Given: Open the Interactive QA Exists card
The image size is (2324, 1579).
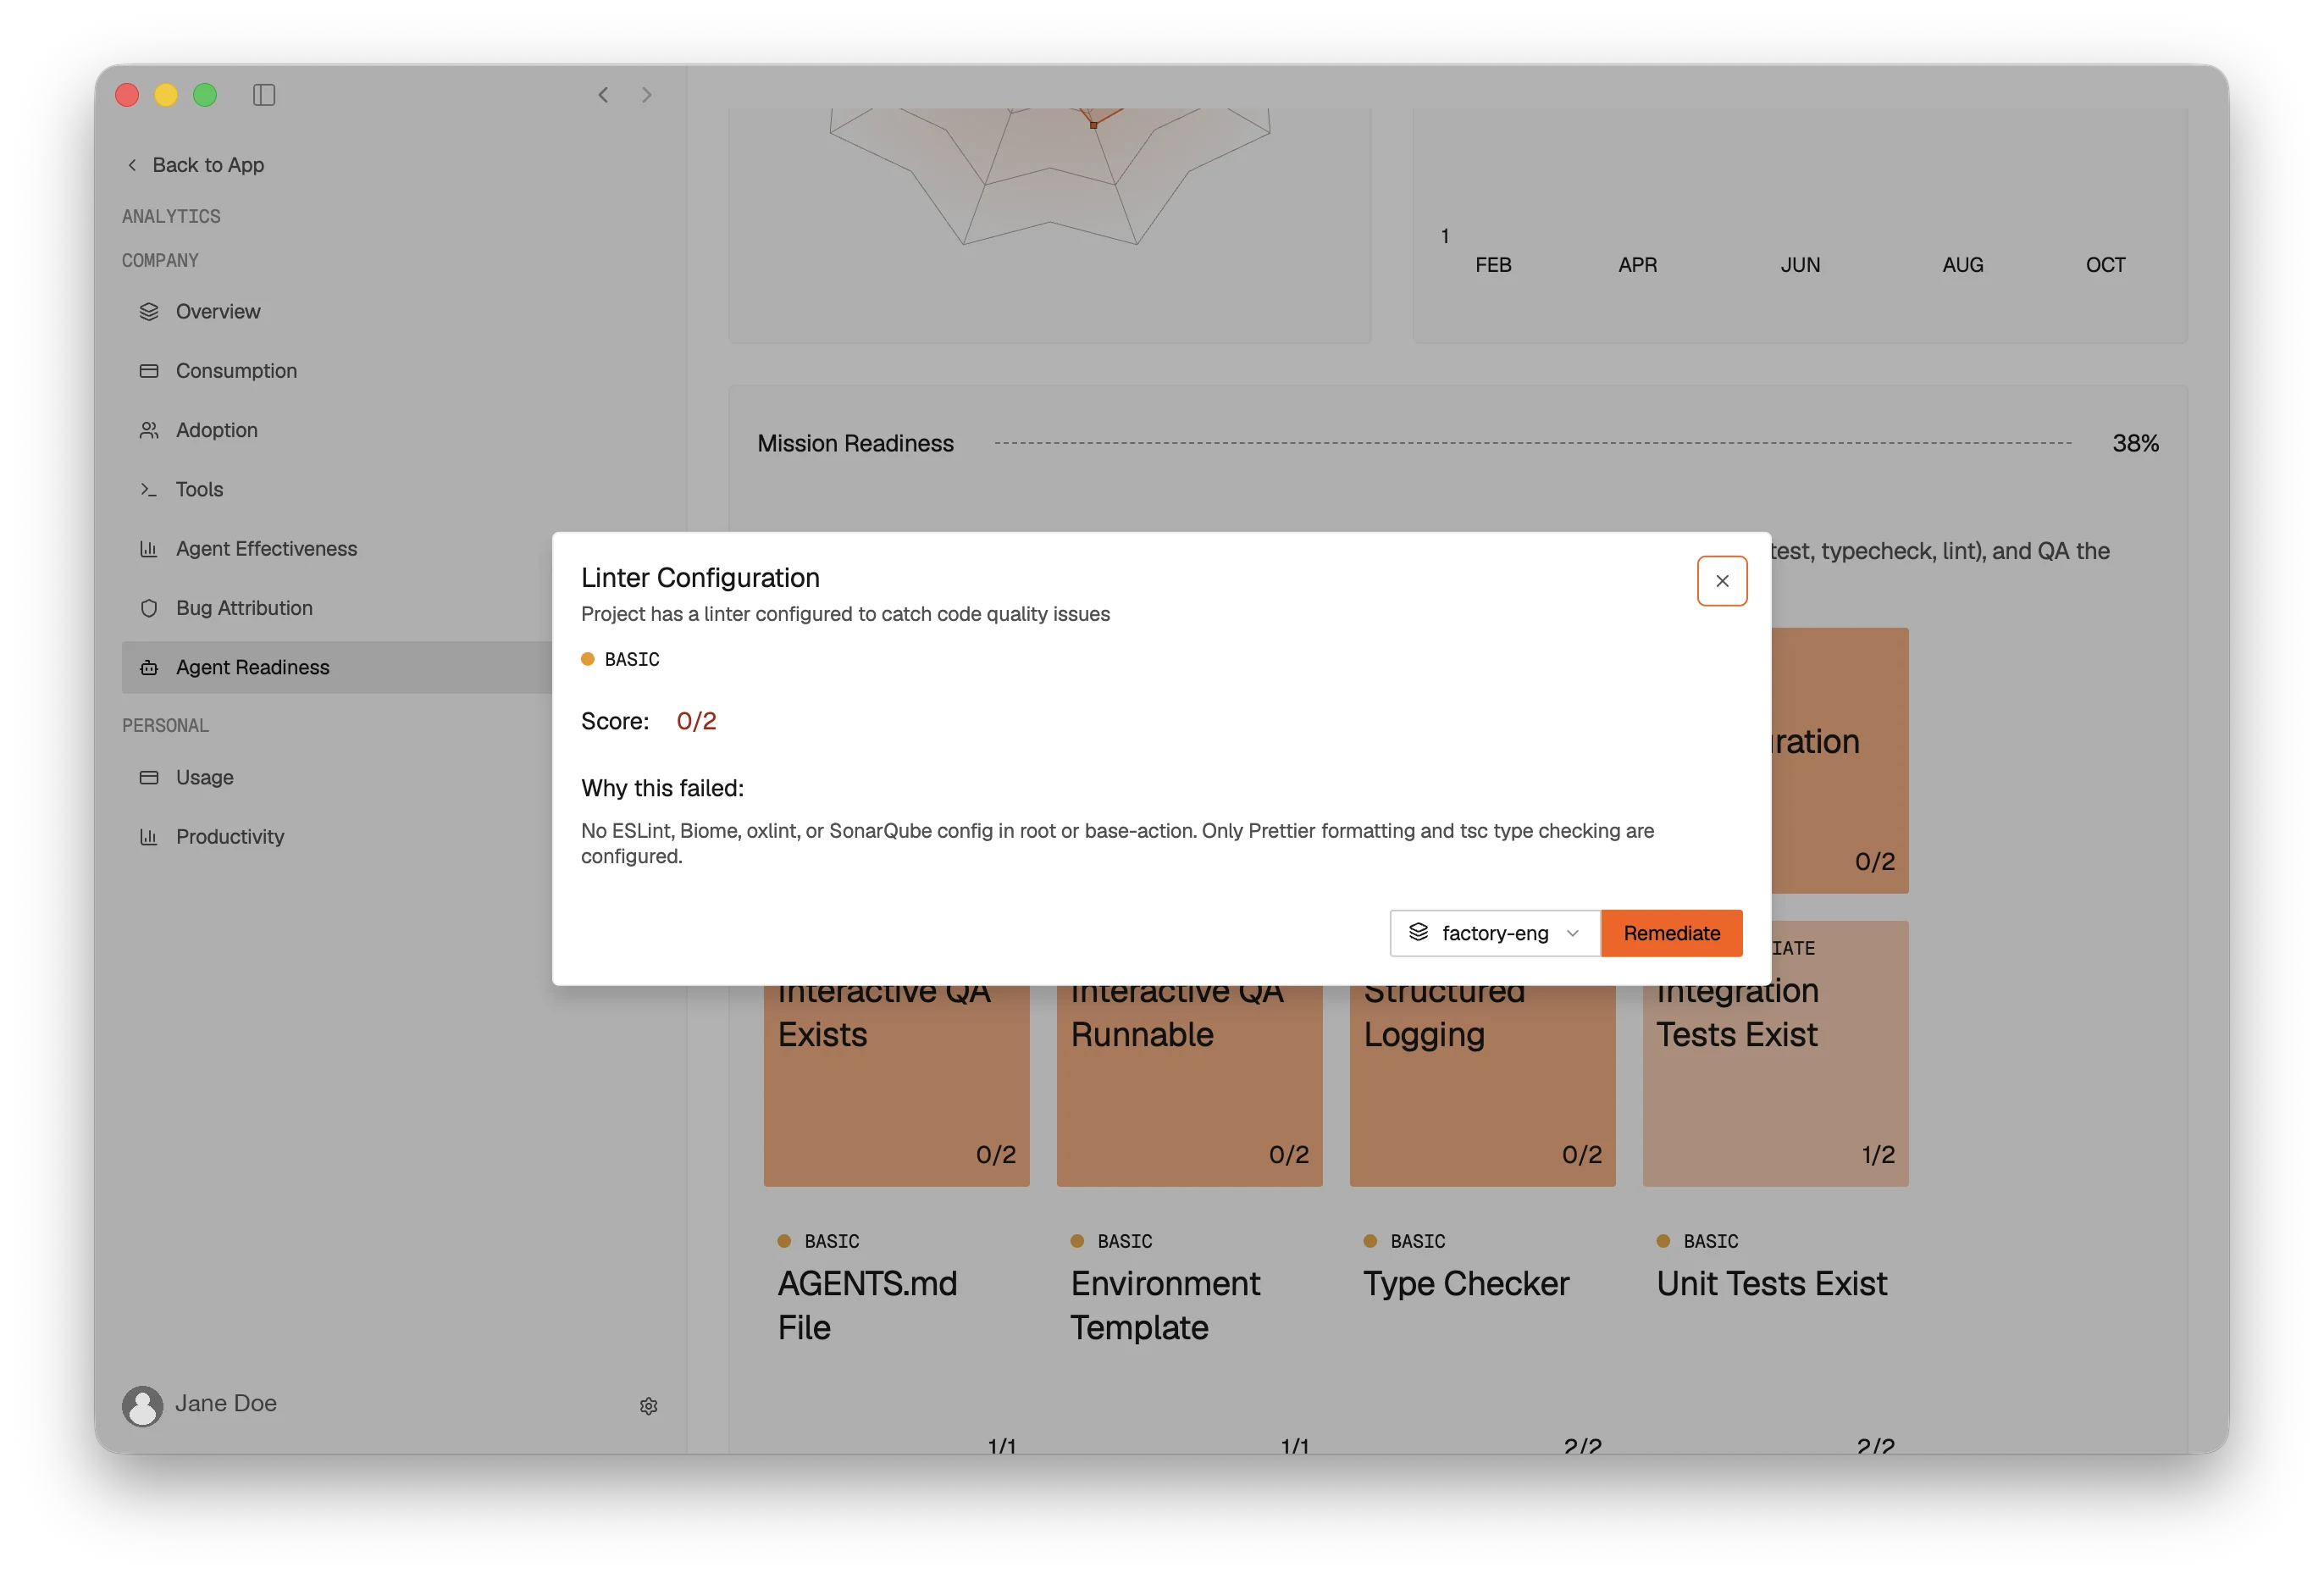Looking at the screenshot, I should point(896,1084).
